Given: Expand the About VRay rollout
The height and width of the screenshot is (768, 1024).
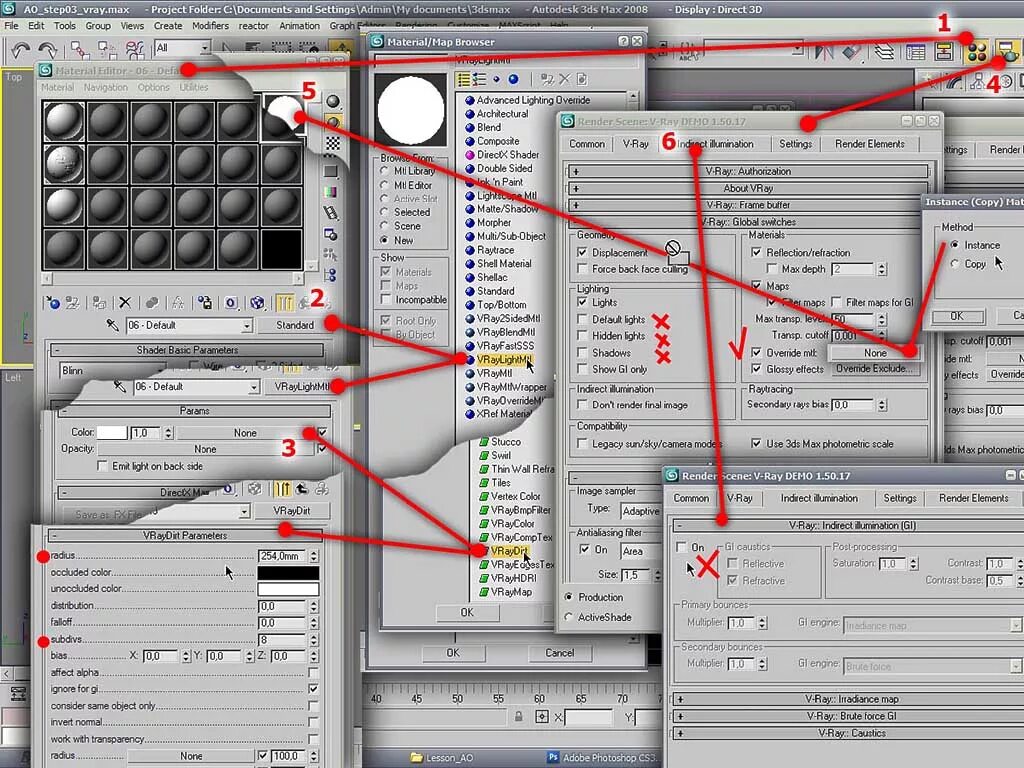Looking at the screenshot, I should coord(748,188).
